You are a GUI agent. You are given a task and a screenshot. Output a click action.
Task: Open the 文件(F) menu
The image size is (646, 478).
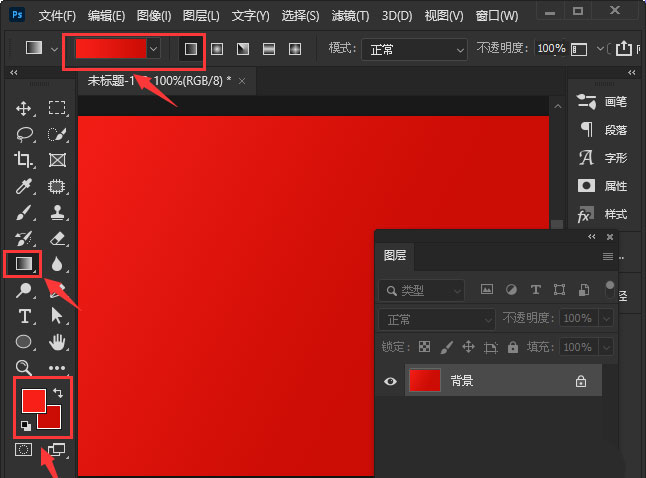click(x=57, y=16)
